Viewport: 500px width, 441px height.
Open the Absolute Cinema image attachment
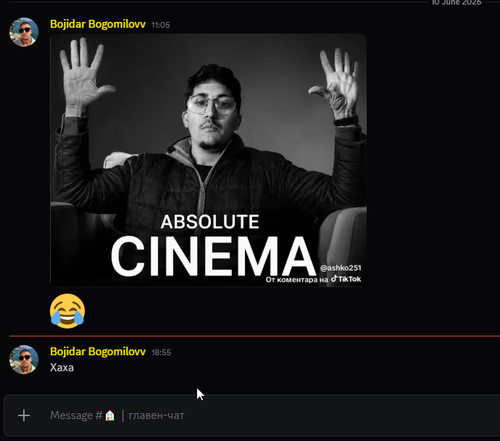(208, 160)
